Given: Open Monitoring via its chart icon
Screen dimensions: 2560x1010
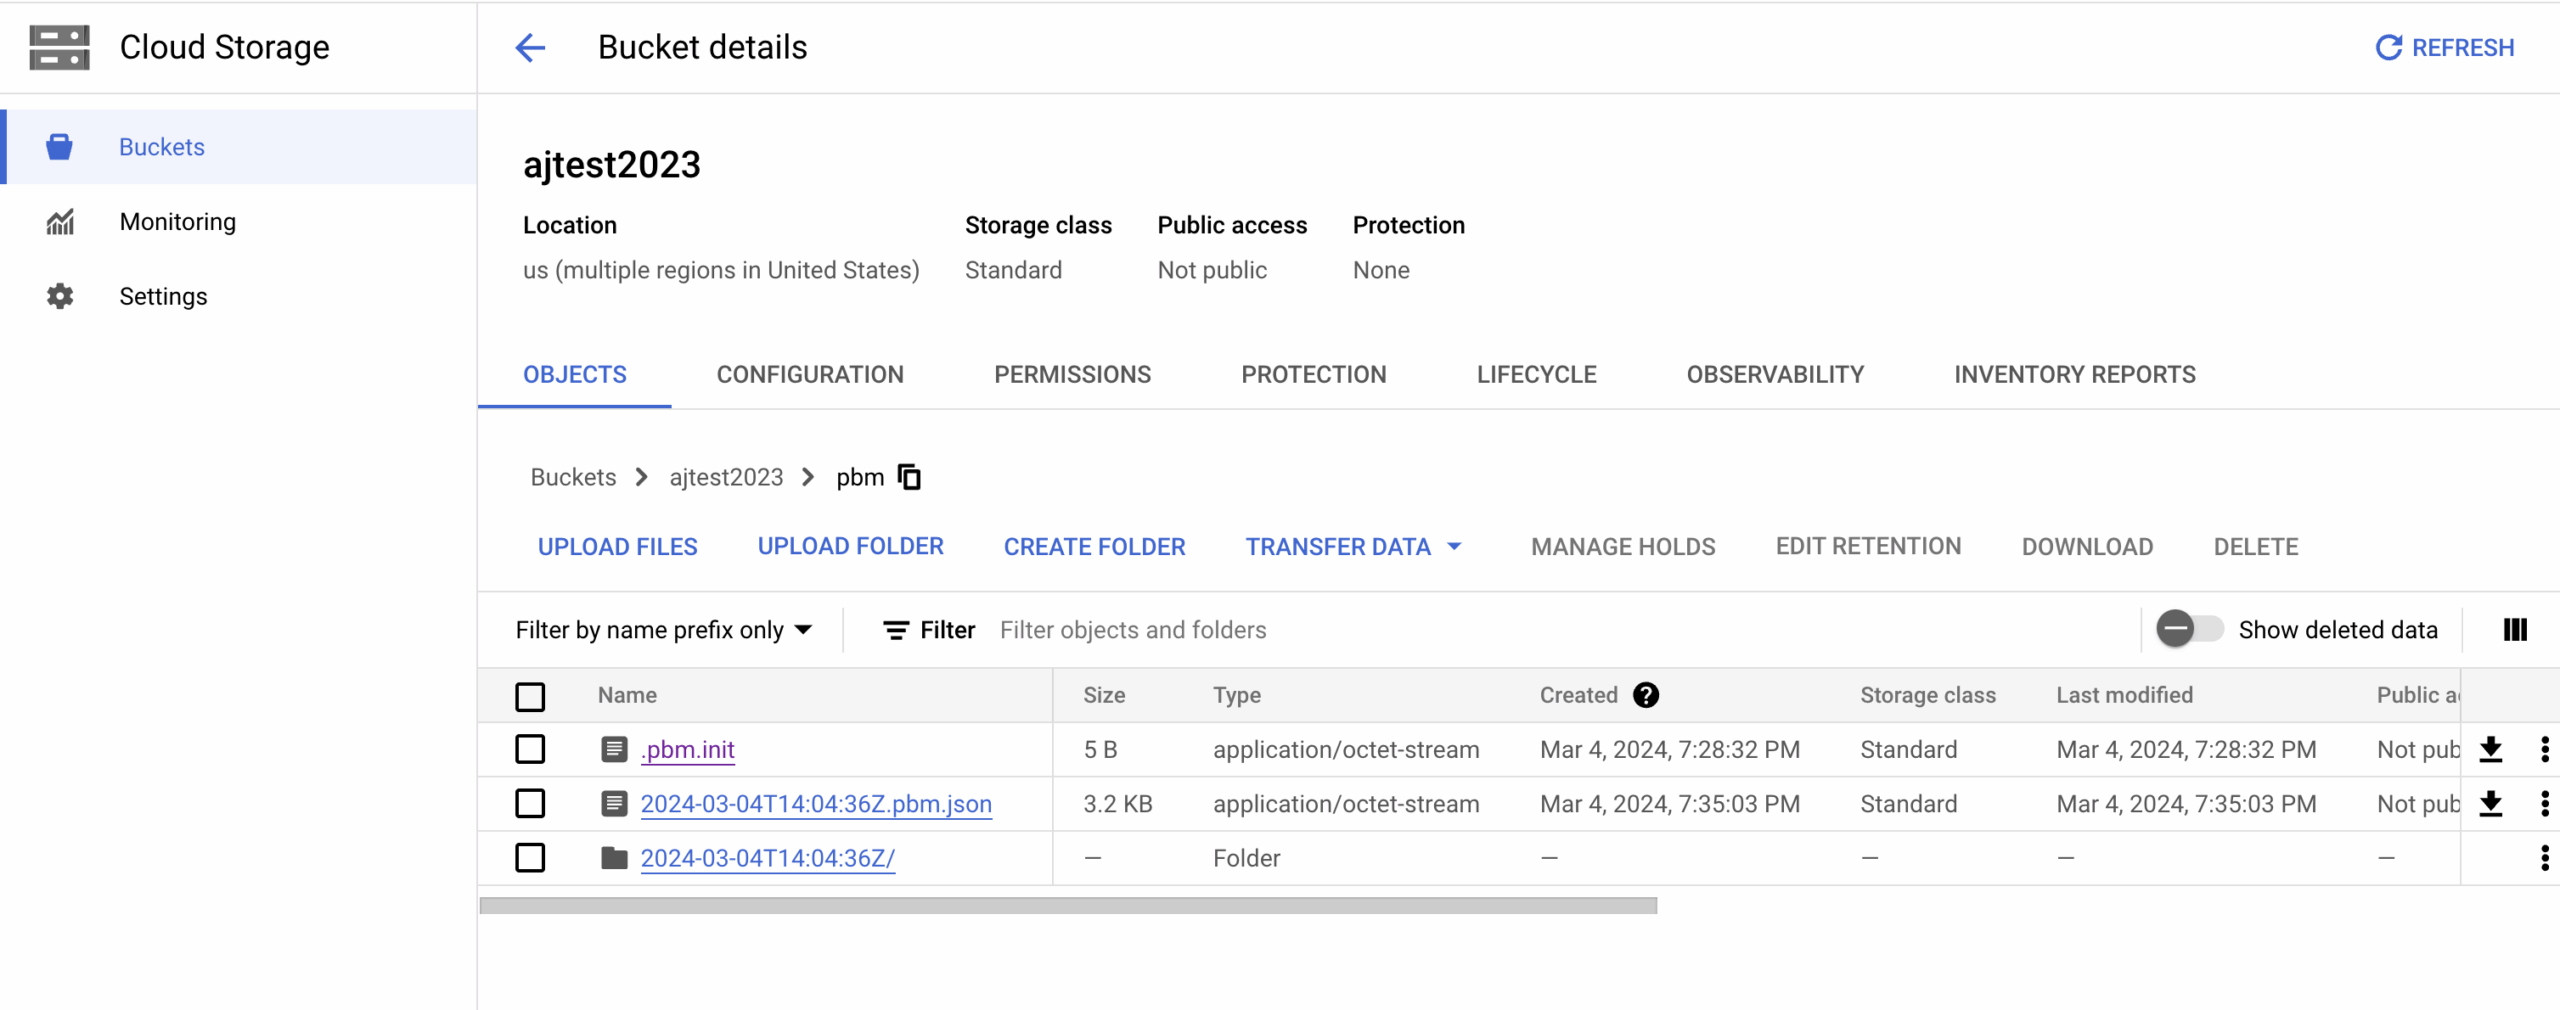Looking at the screenshot, I should pos(60,221).
